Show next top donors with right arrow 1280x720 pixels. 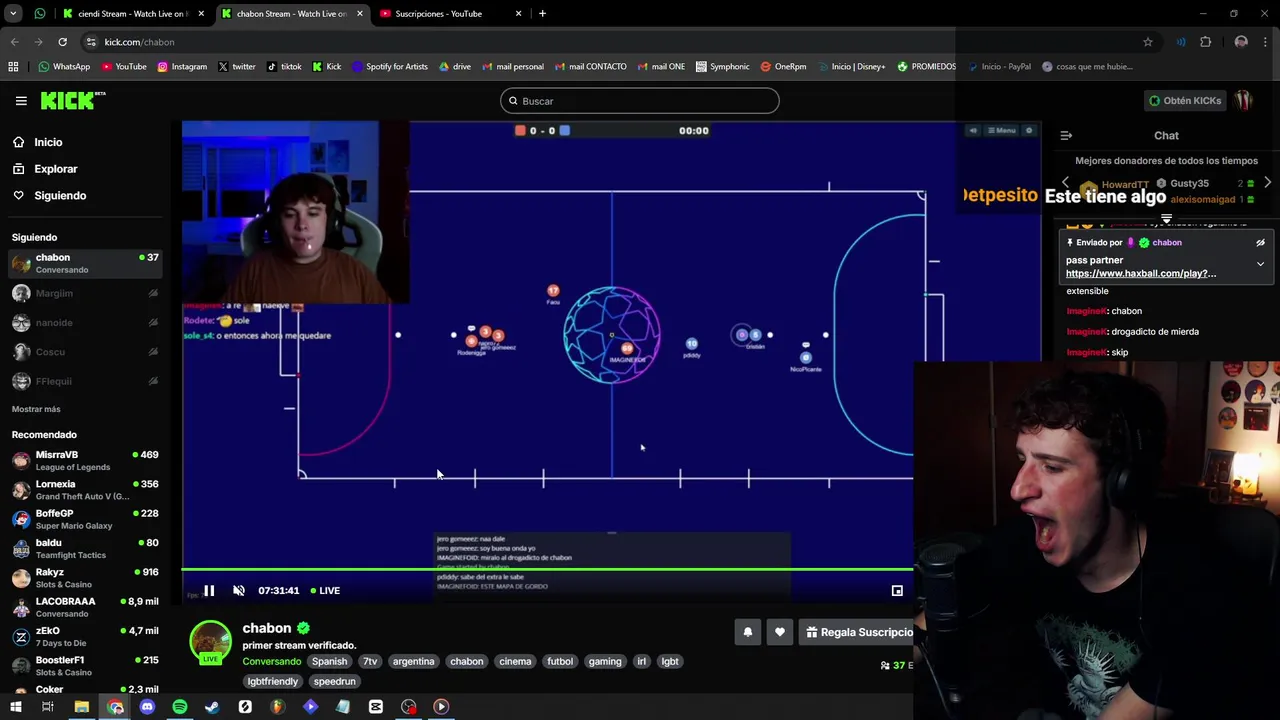(1267, 183)
